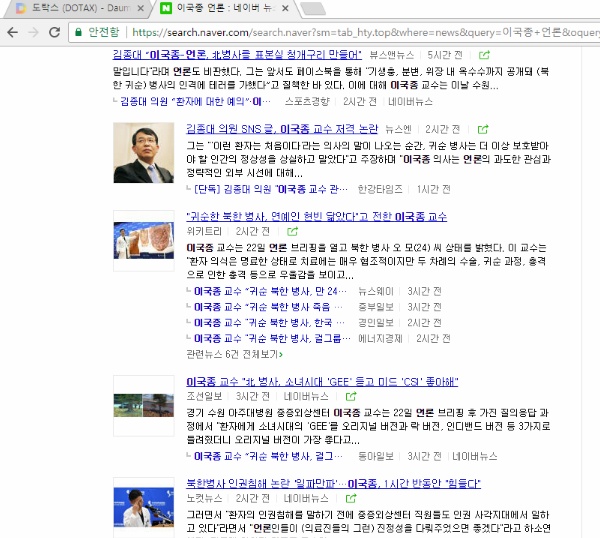600x538 pixels.
Task: Open share icon beside 뉴스엔 2시간 전
Action: 483,129
